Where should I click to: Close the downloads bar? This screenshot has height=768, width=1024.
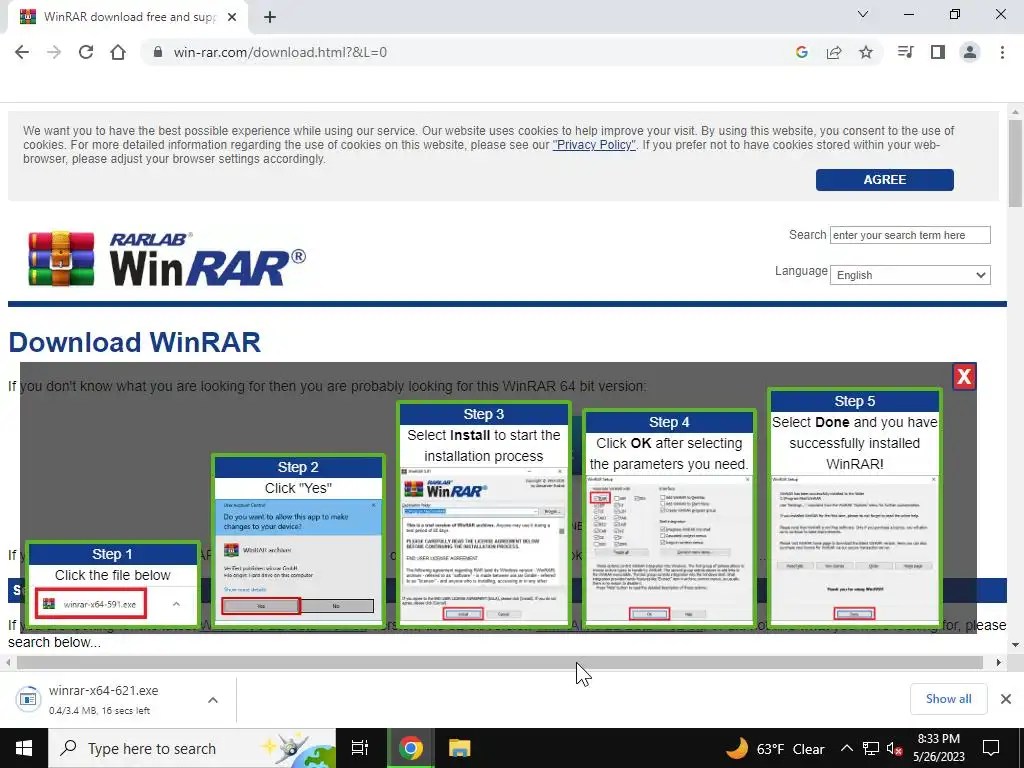[1006, 699]
